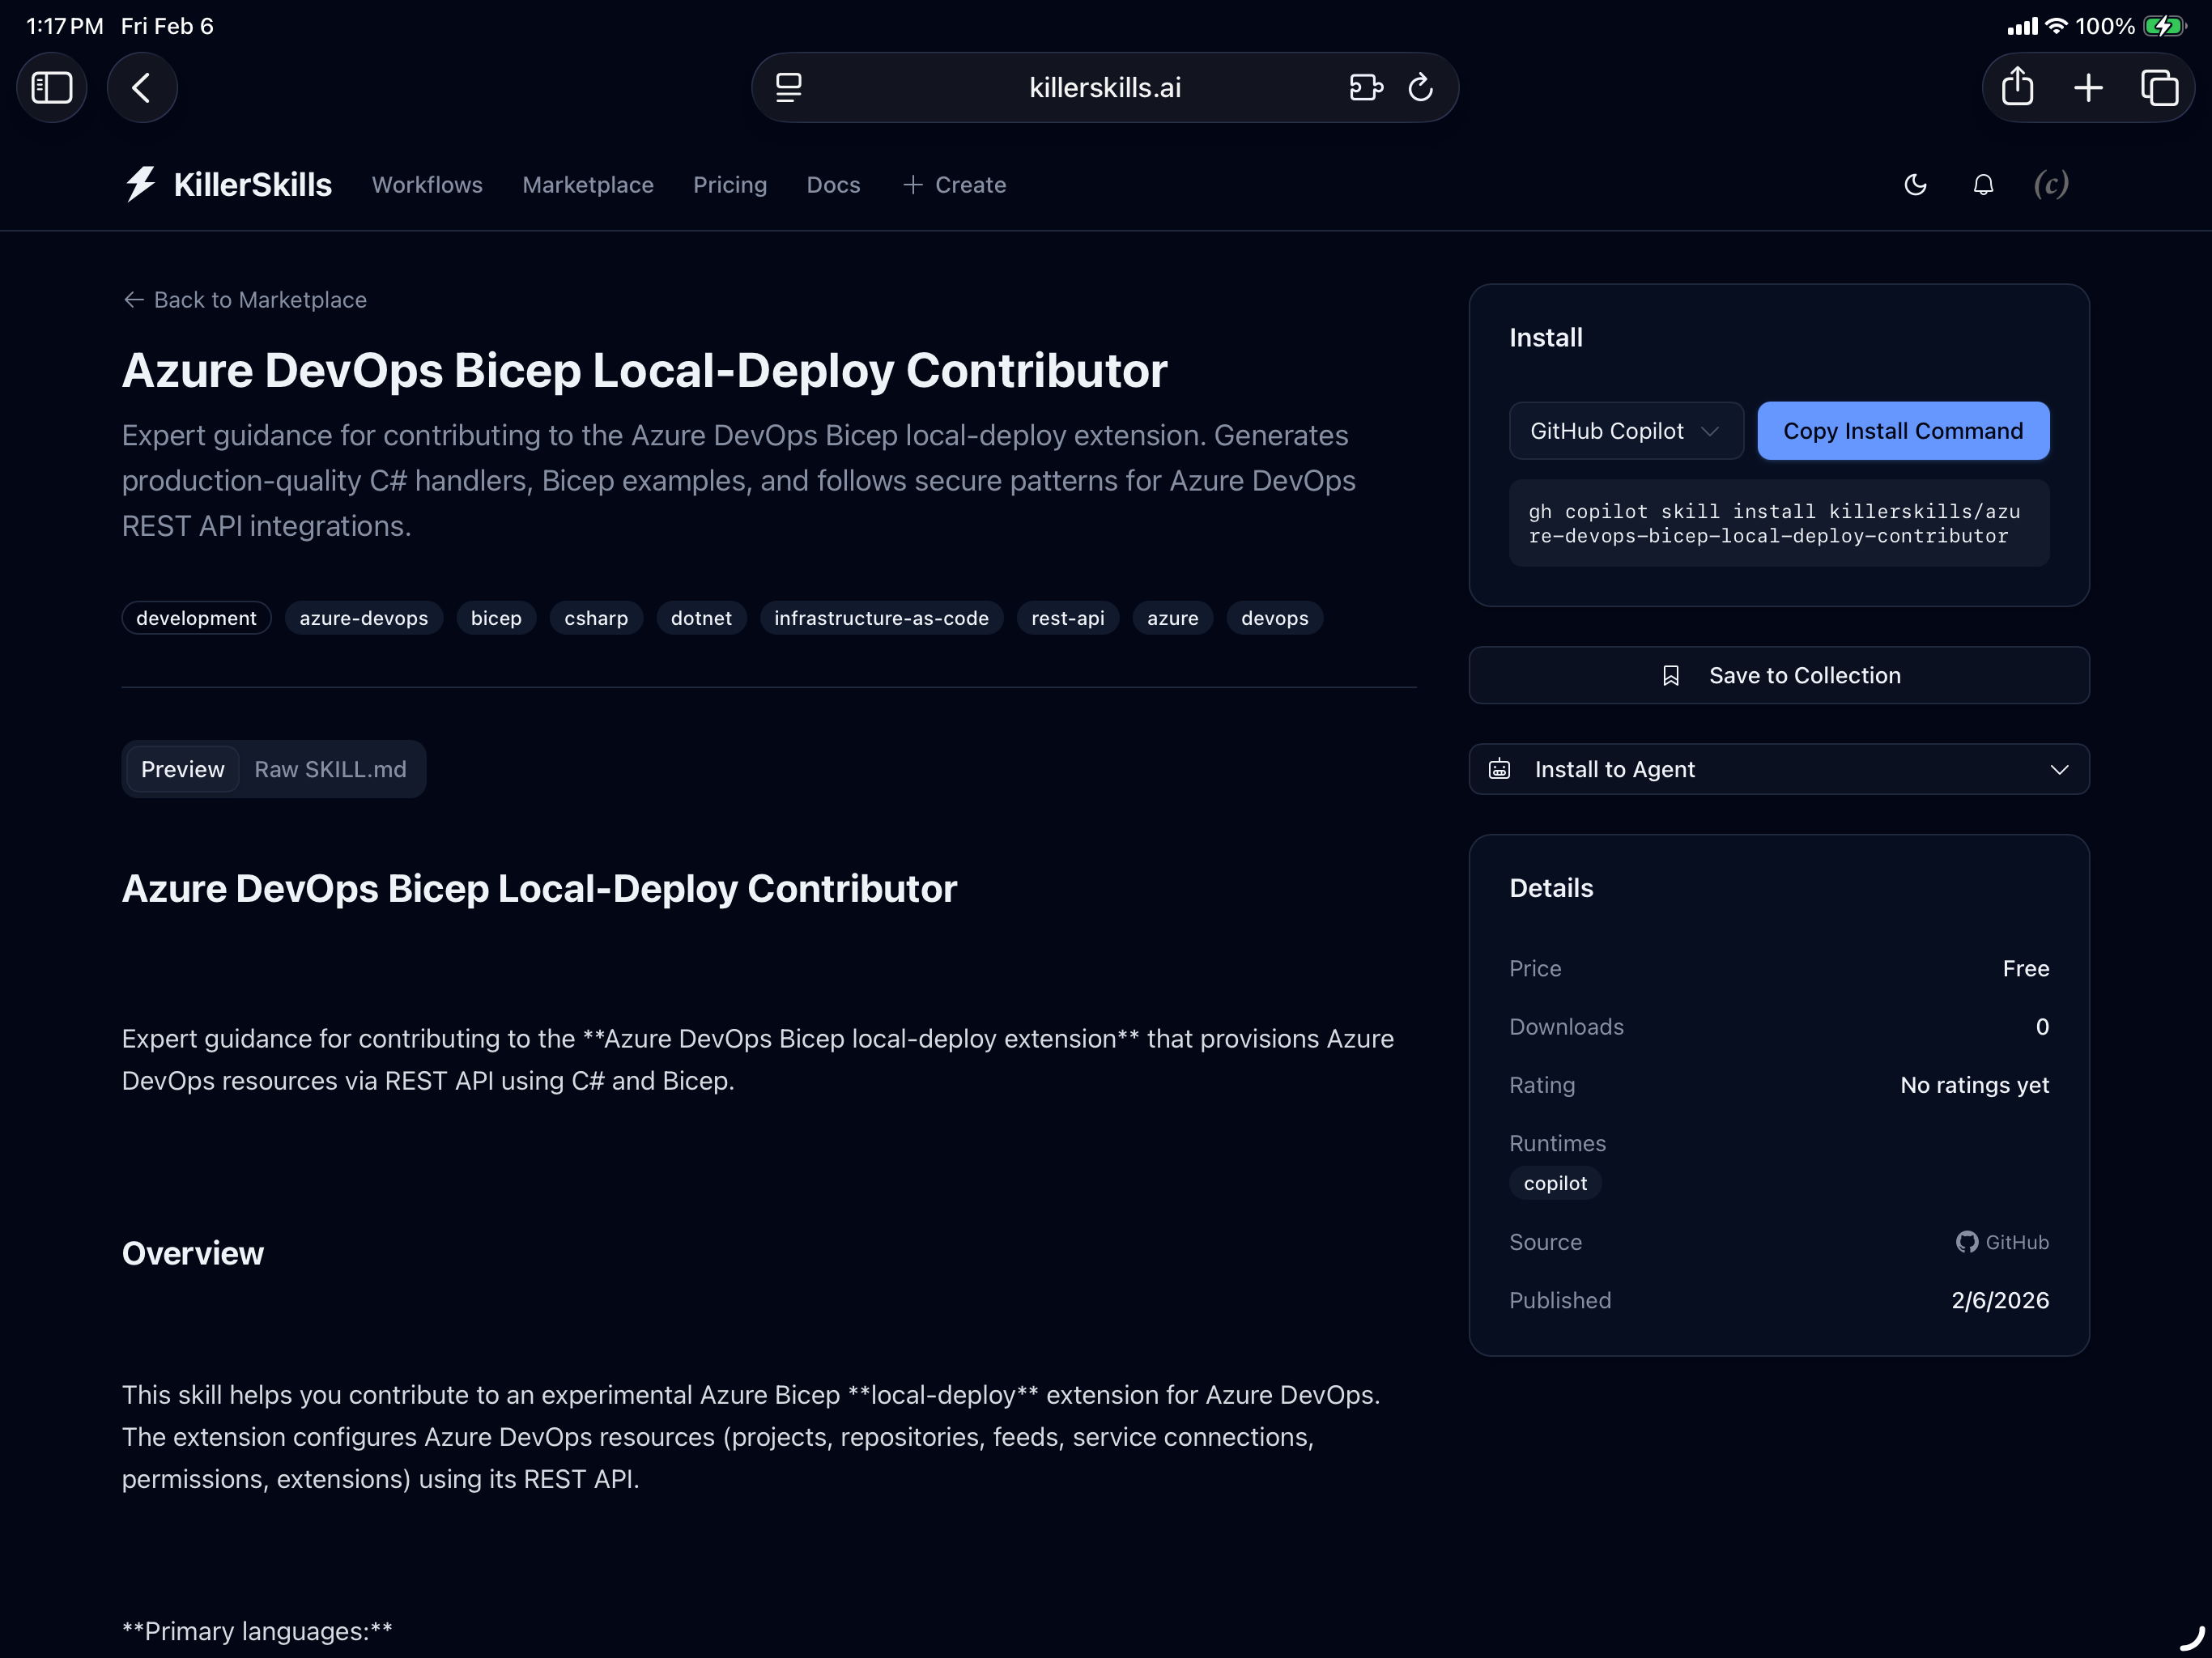Reload the page in Safari

[1420, 88]
